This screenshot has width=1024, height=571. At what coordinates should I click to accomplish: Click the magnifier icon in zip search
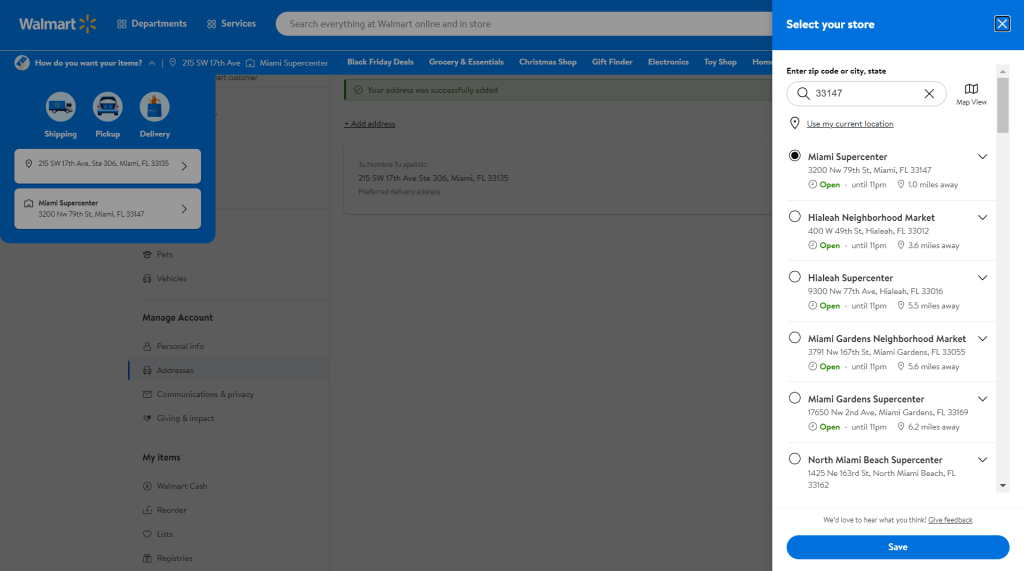point(803,93)
